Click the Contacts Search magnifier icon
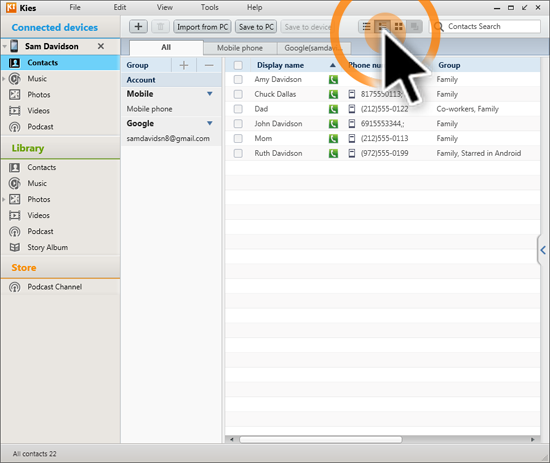This screenshot has width=550, height=463. tap(439, 27)
